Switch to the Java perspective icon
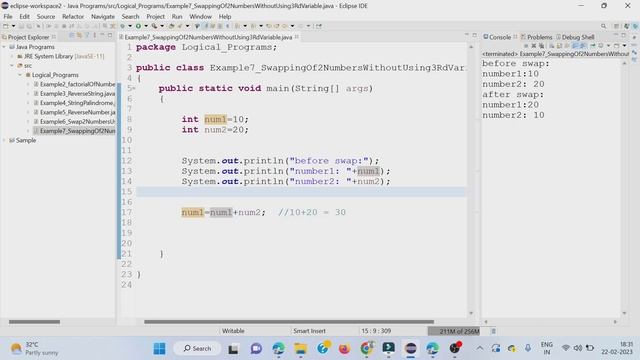 [627, 26]
